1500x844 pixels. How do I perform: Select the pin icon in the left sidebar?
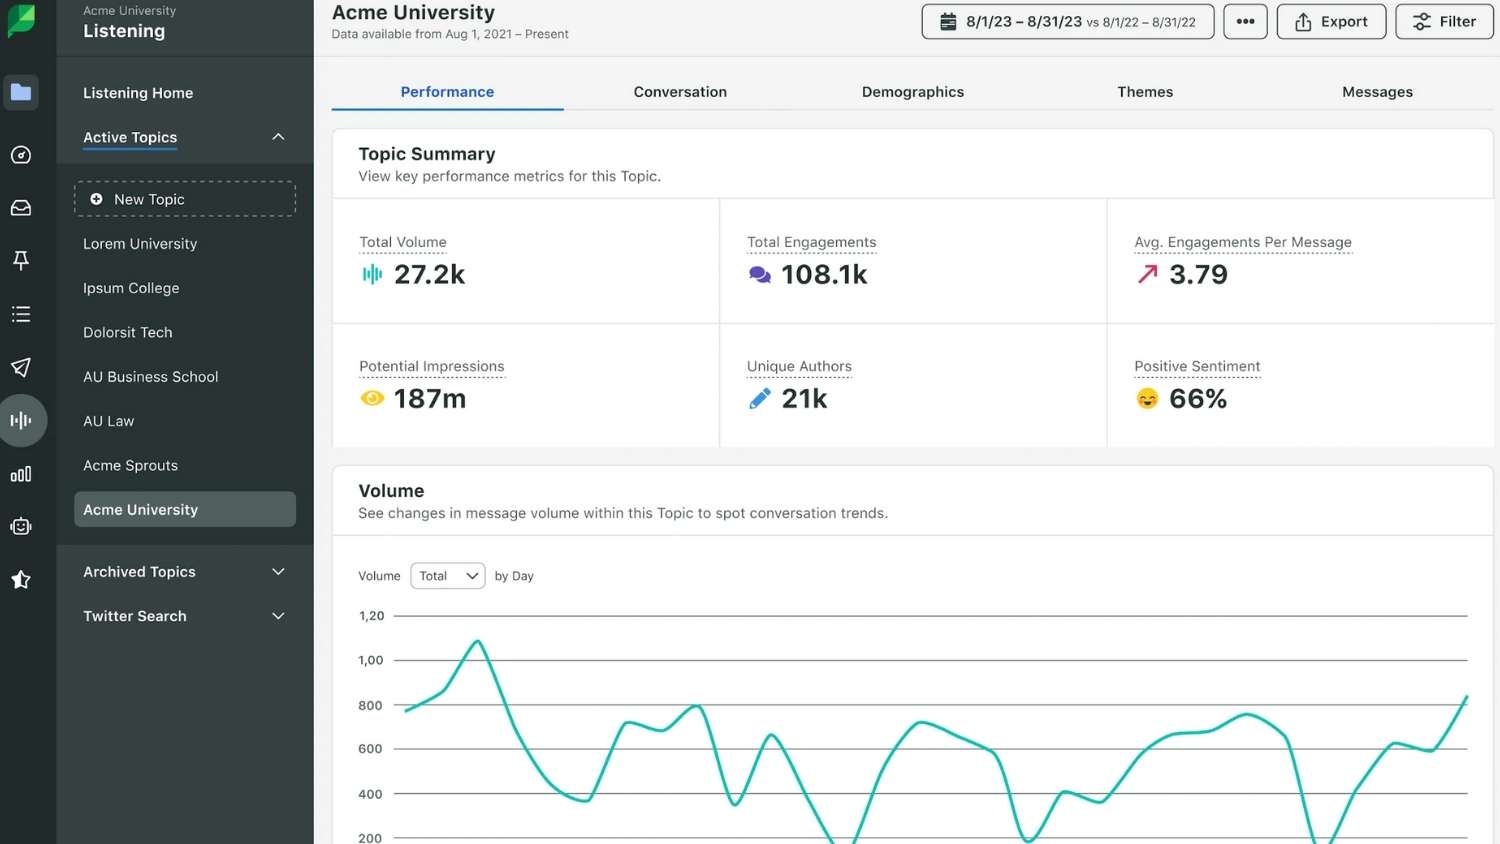[x=20, y=260]
